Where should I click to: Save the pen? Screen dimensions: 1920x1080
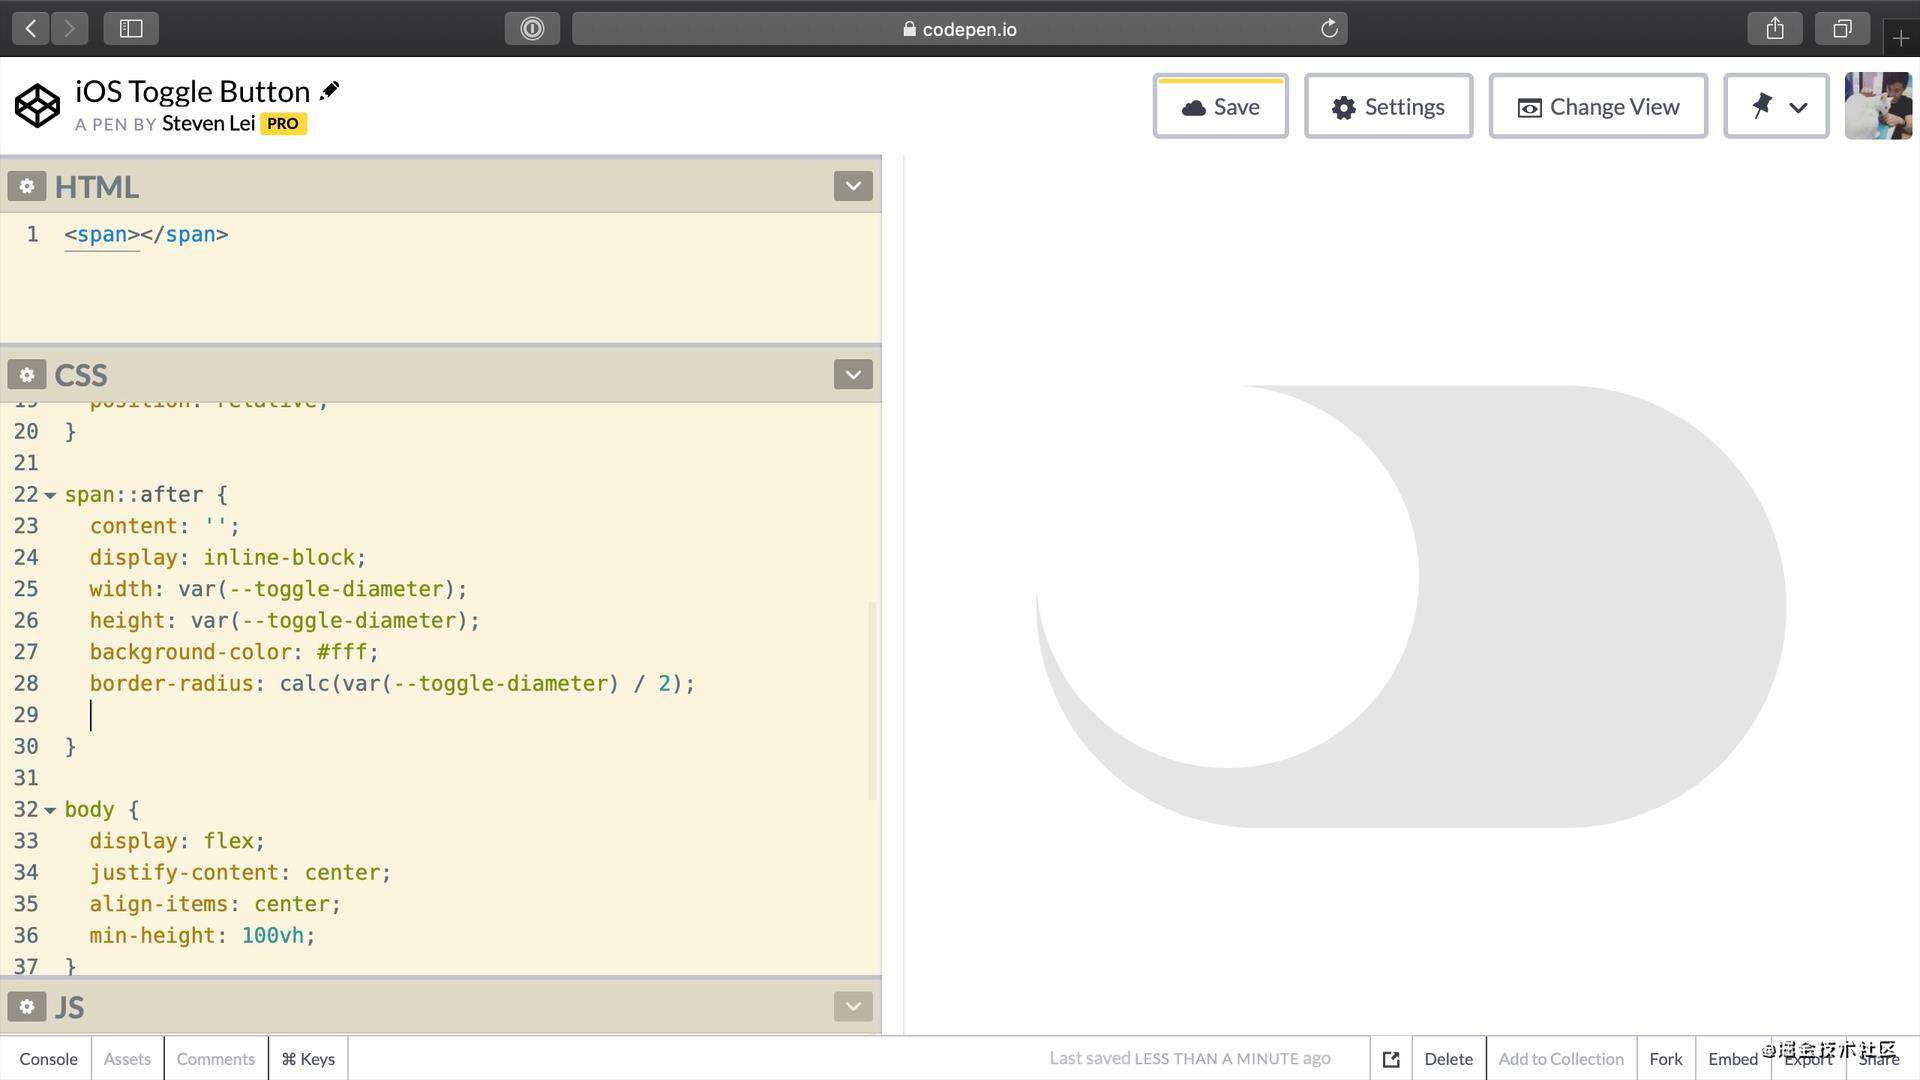[1220, 106]
